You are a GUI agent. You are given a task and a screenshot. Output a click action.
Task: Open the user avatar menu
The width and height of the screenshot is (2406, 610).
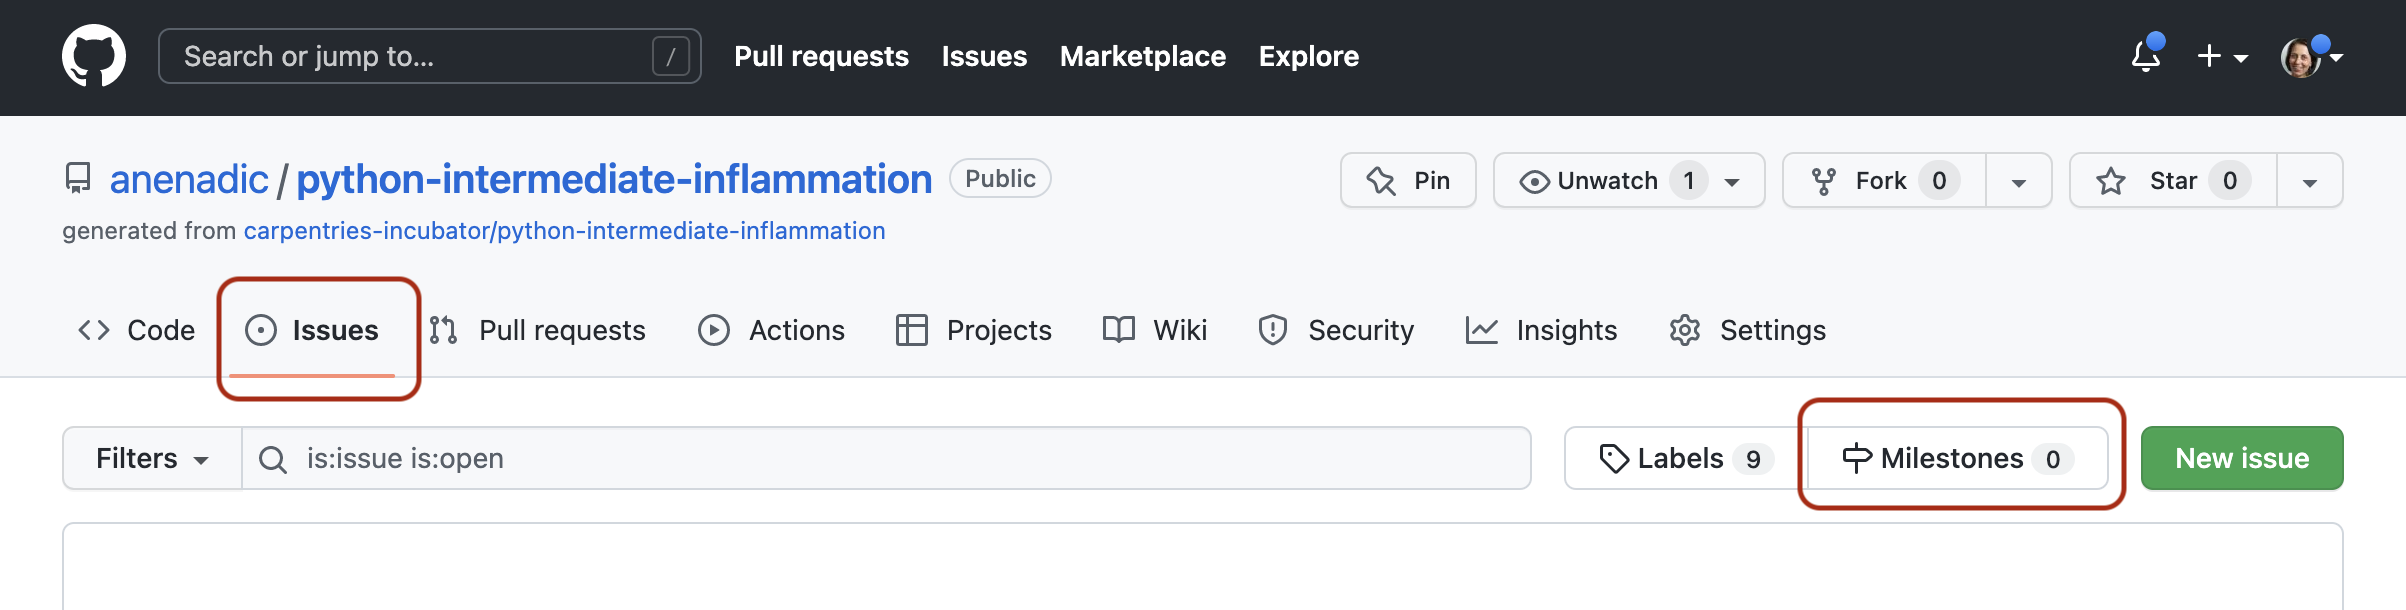tap(2311, 56)
